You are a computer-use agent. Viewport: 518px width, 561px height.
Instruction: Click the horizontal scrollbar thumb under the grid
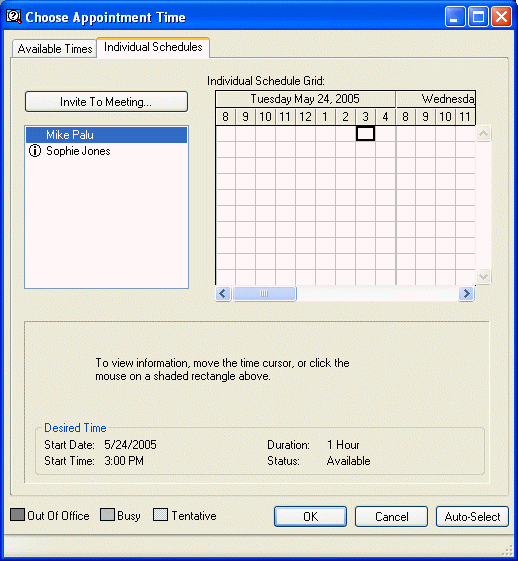(x=264, y=294)
